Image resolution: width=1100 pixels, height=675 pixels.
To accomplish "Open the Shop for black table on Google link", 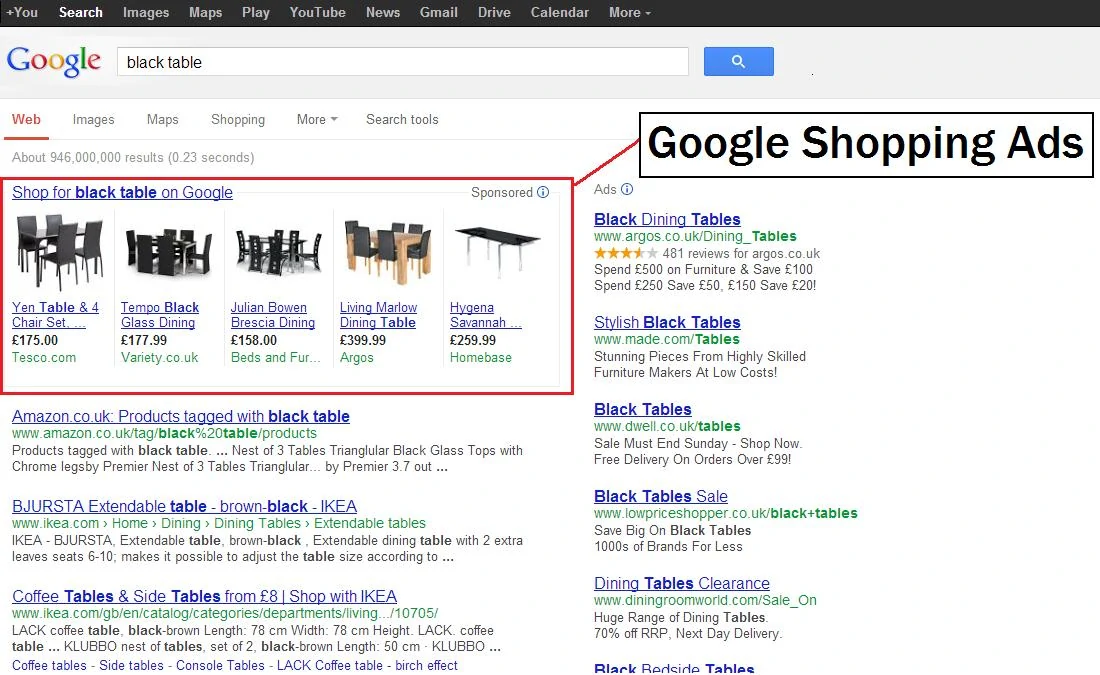I will point(122,192).
